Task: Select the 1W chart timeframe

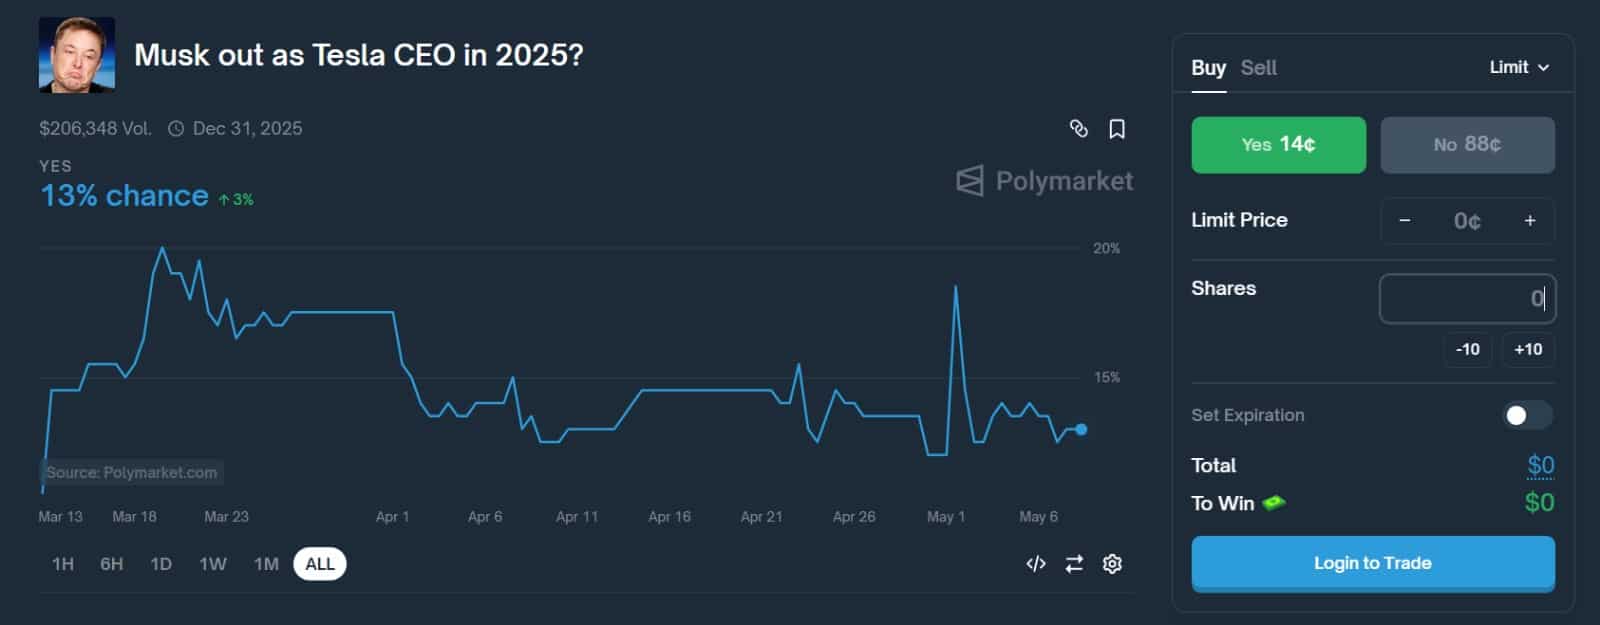Action: 213,564
